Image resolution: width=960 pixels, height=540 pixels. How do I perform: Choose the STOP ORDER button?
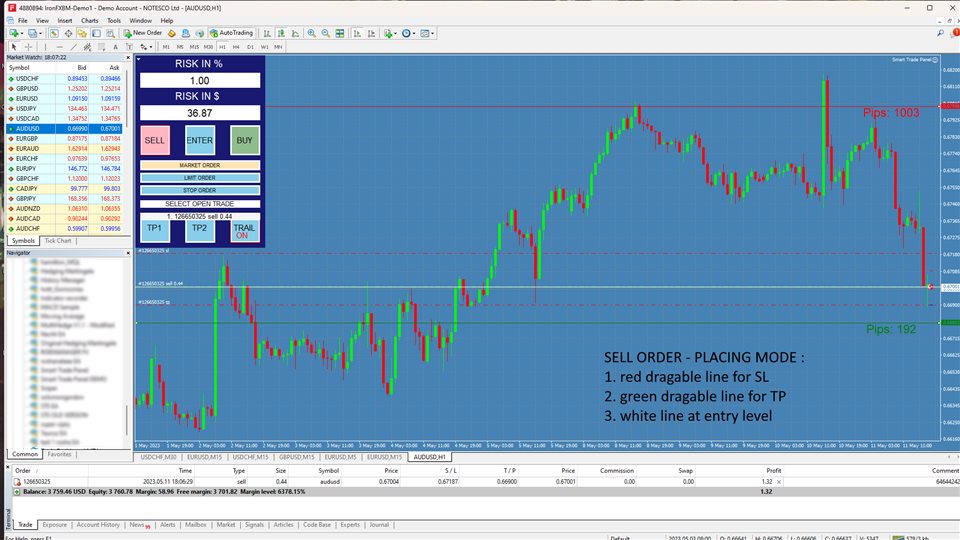click(200, 190)
